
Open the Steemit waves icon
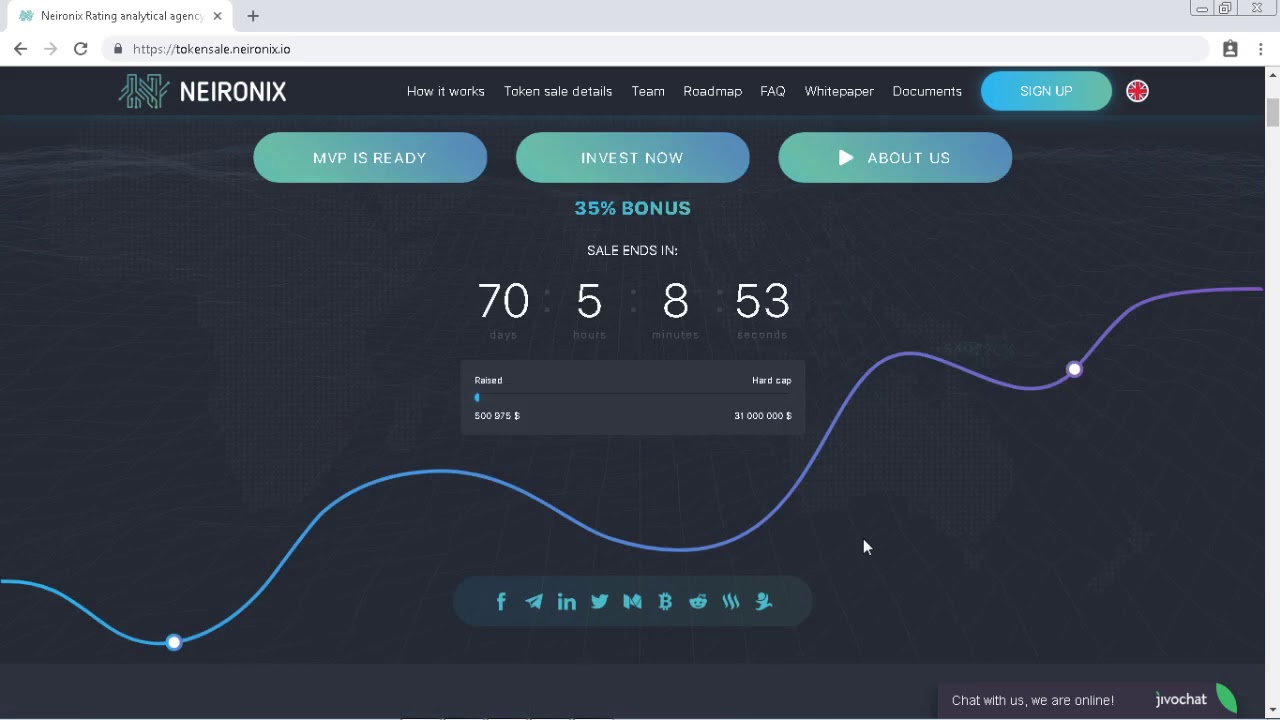(731, 601)
